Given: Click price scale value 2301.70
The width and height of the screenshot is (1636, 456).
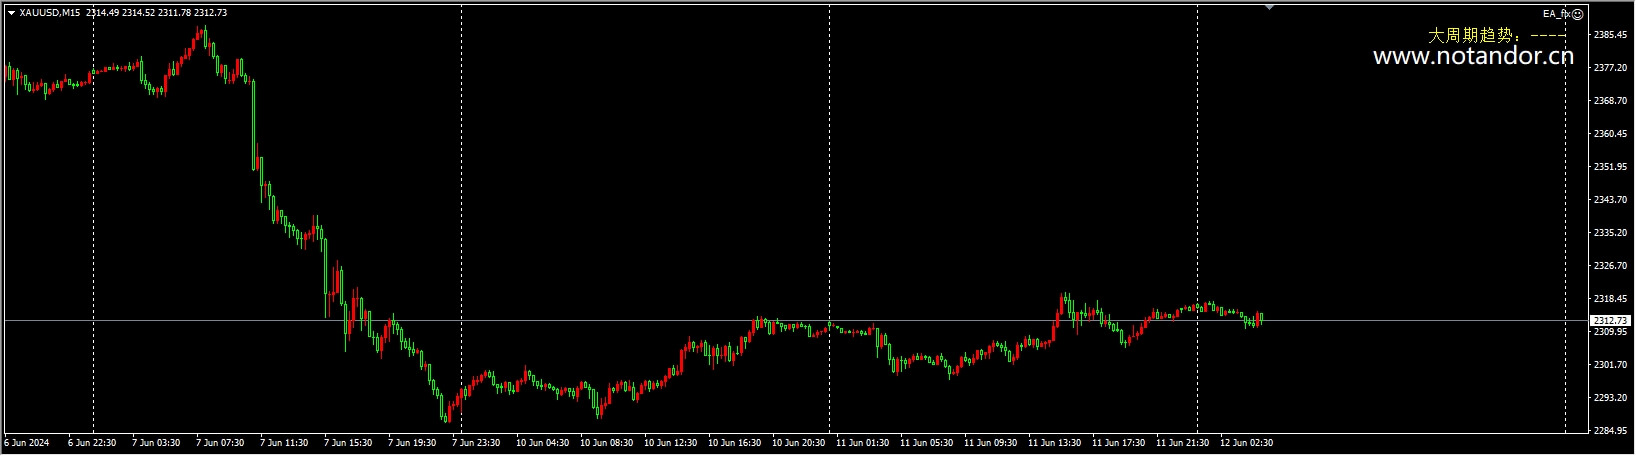Looking at the screenshot, I should point(1611,365).
